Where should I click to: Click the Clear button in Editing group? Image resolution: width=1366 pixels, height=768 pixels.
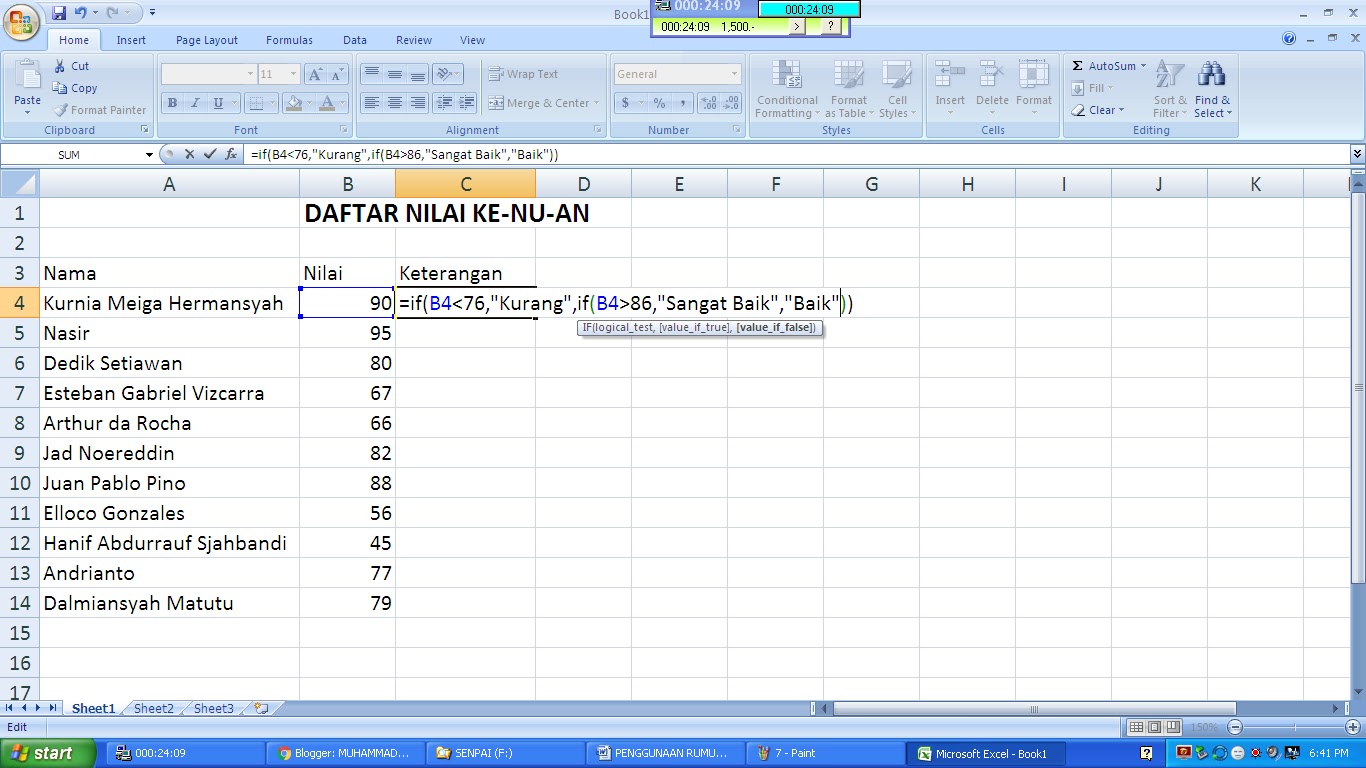pos(1102,110)
